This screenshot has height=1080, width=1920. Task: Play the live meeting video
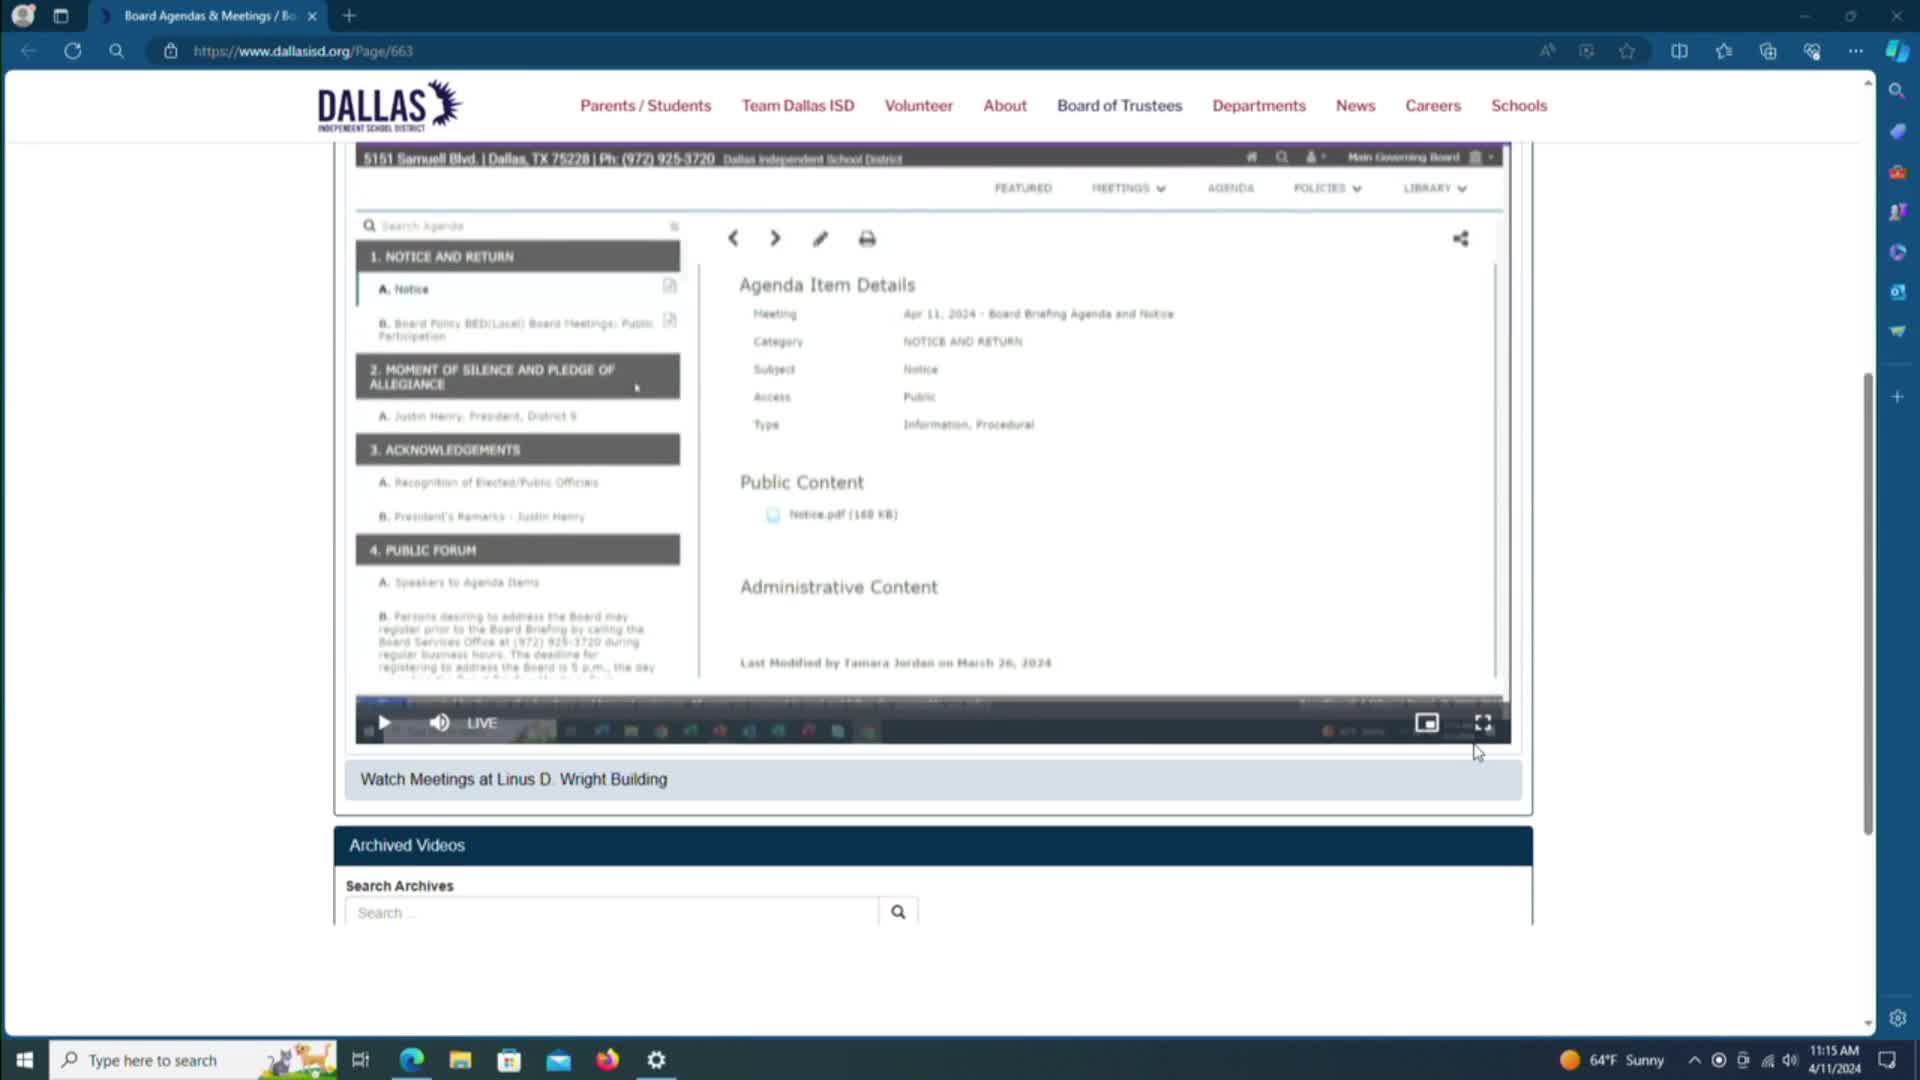[384, 723]
